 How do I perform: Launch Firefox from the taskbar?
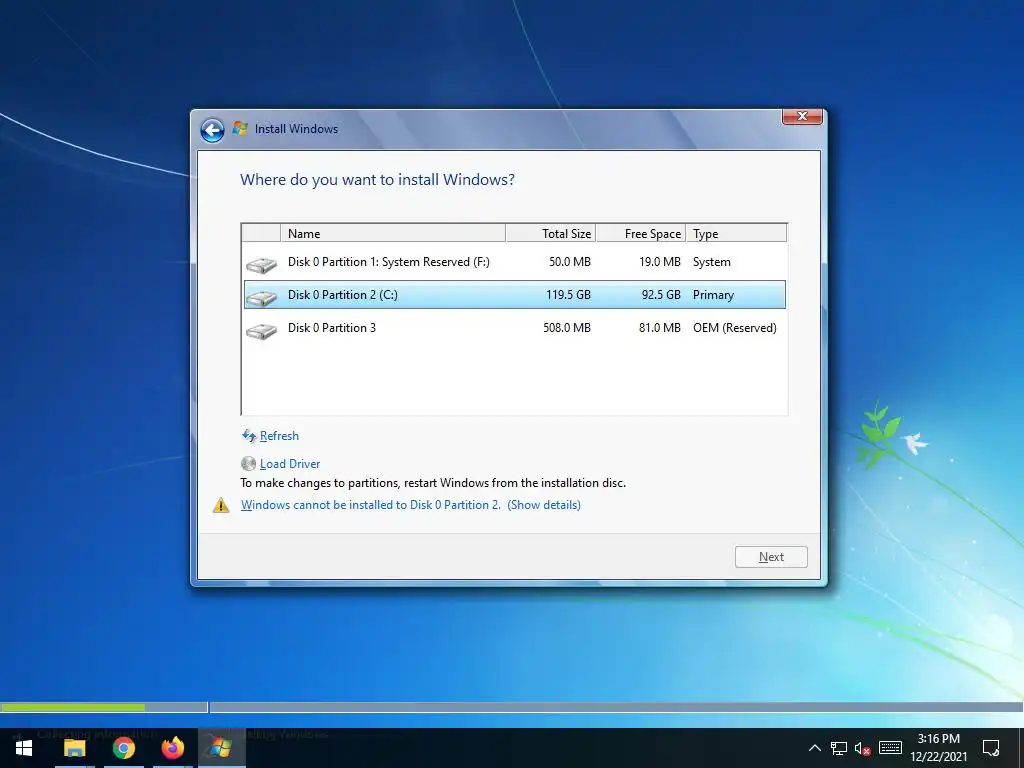(172, 748)
